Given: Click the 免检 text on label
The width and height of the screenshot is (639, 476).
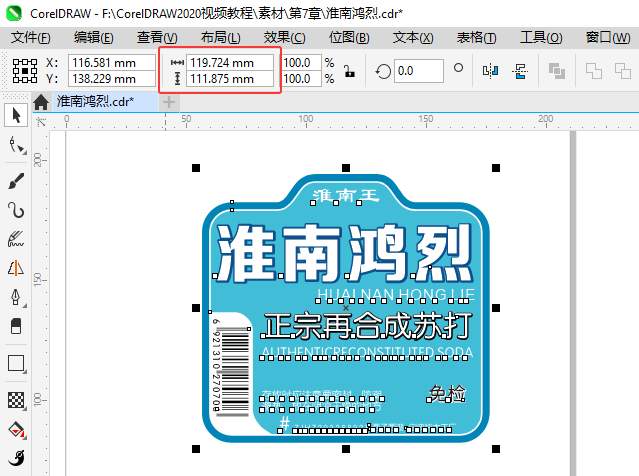Looking at the screenshot, I should pyautogui.click(x=447, y=394).
